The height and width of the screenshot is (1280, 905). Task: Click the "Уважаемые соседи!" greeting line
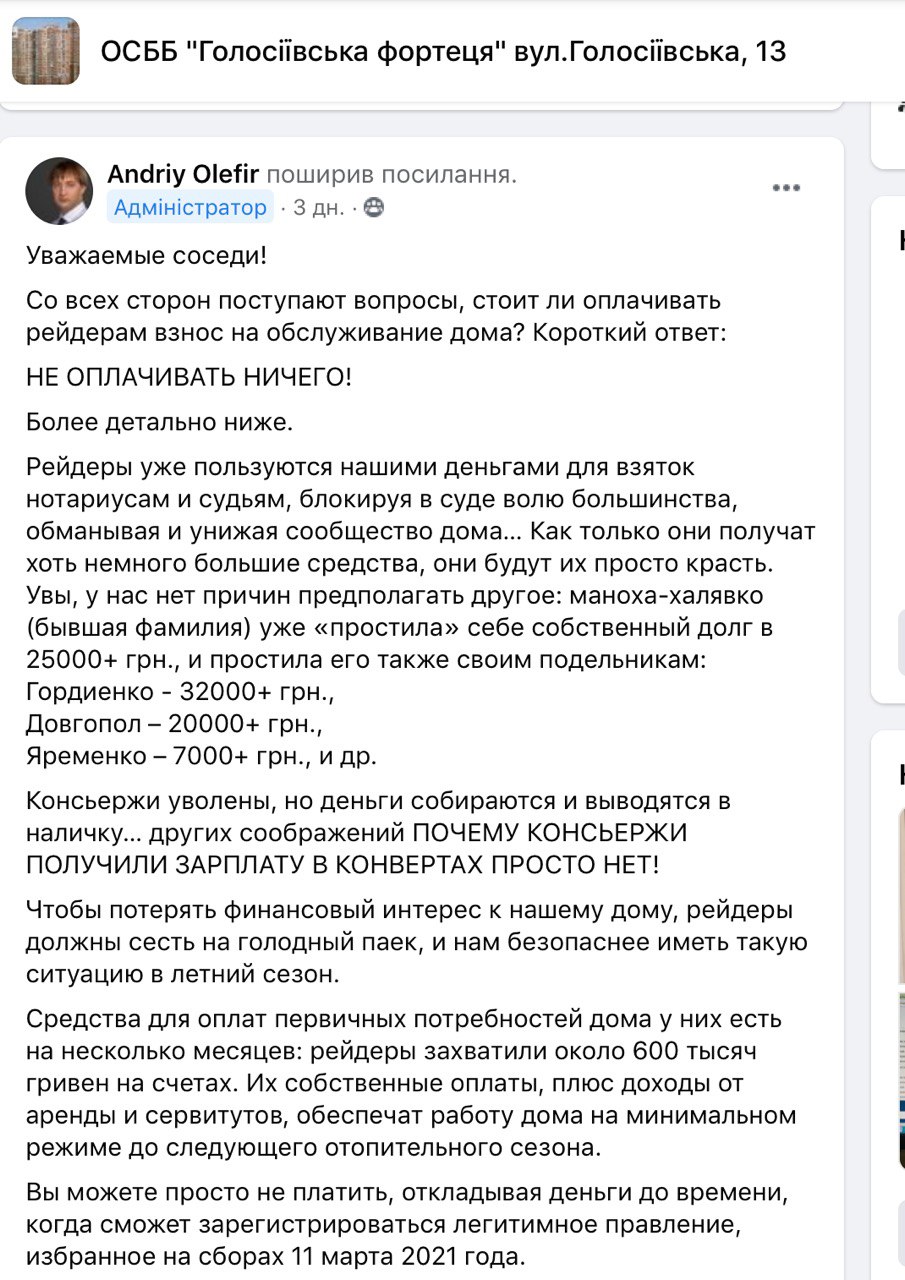147,256
